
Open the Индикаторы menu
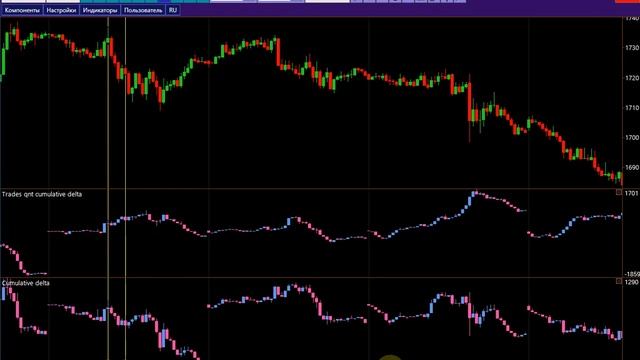[100, 10]
